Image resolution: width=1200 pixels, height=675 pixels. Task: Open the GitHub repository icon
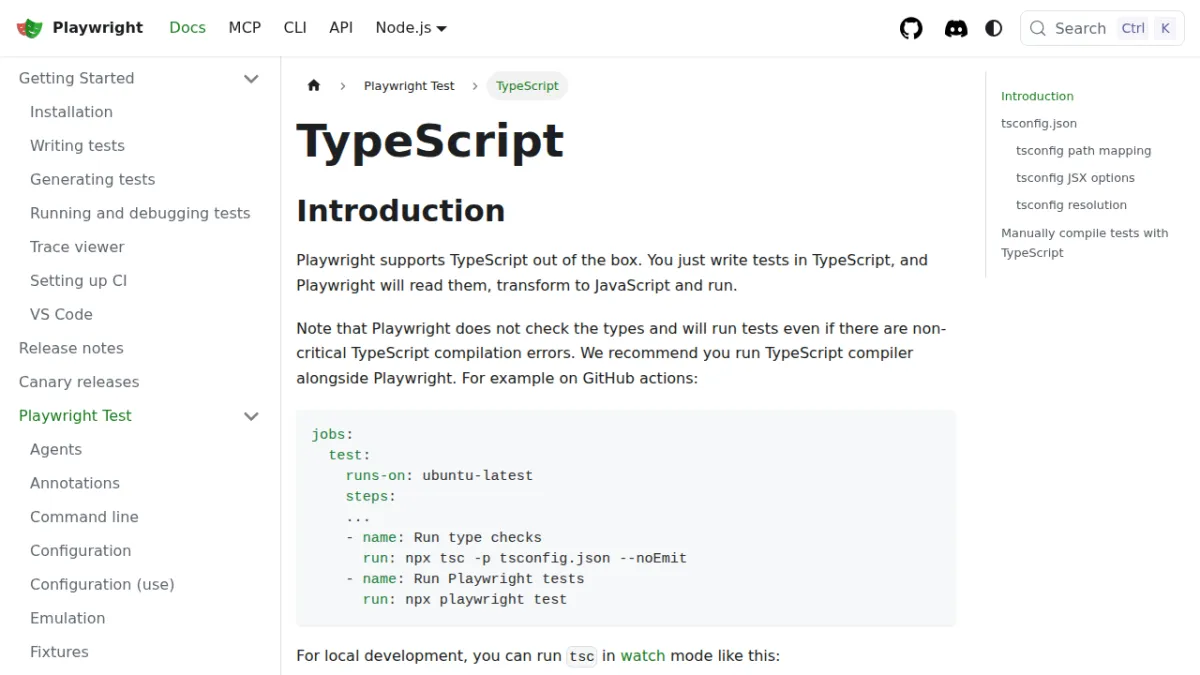[x=911, y=28]
